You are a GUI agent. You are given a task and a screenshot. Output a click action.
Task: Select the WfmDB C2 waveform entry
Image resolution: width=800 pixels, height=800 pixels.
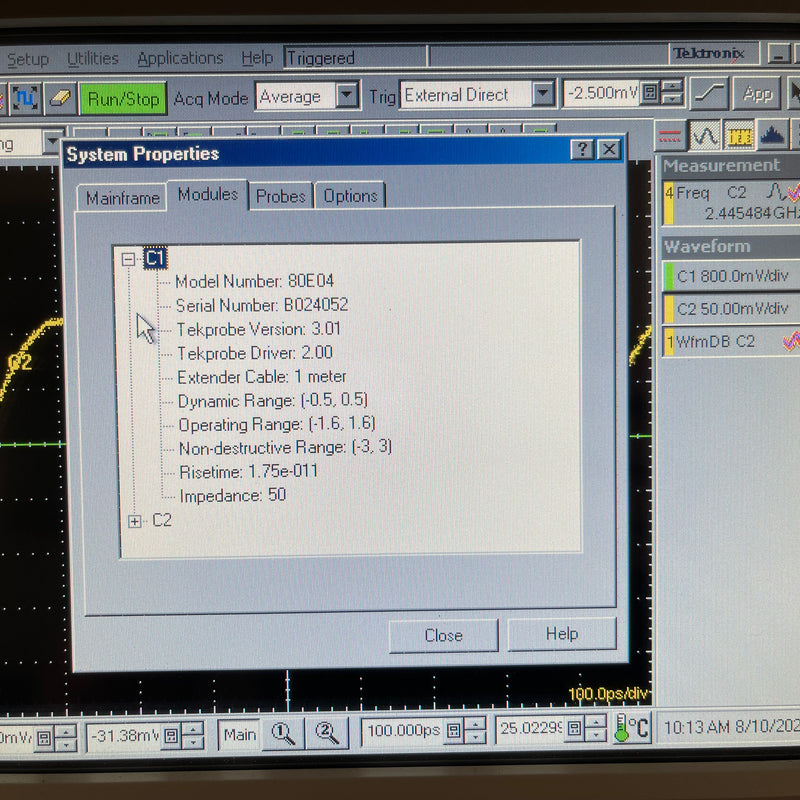tap(731, 341)
